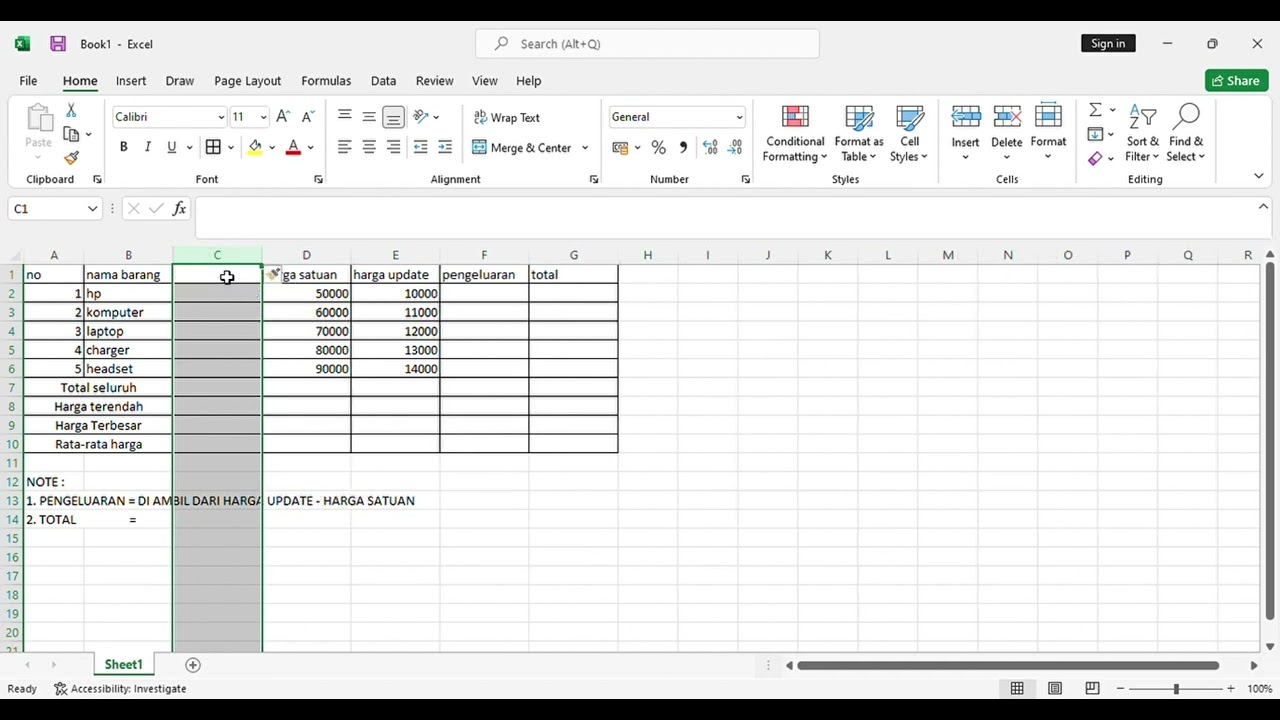This screenshot has width=1280, height=720.
Task: Switch to Data tab
Action: (383, 81)
